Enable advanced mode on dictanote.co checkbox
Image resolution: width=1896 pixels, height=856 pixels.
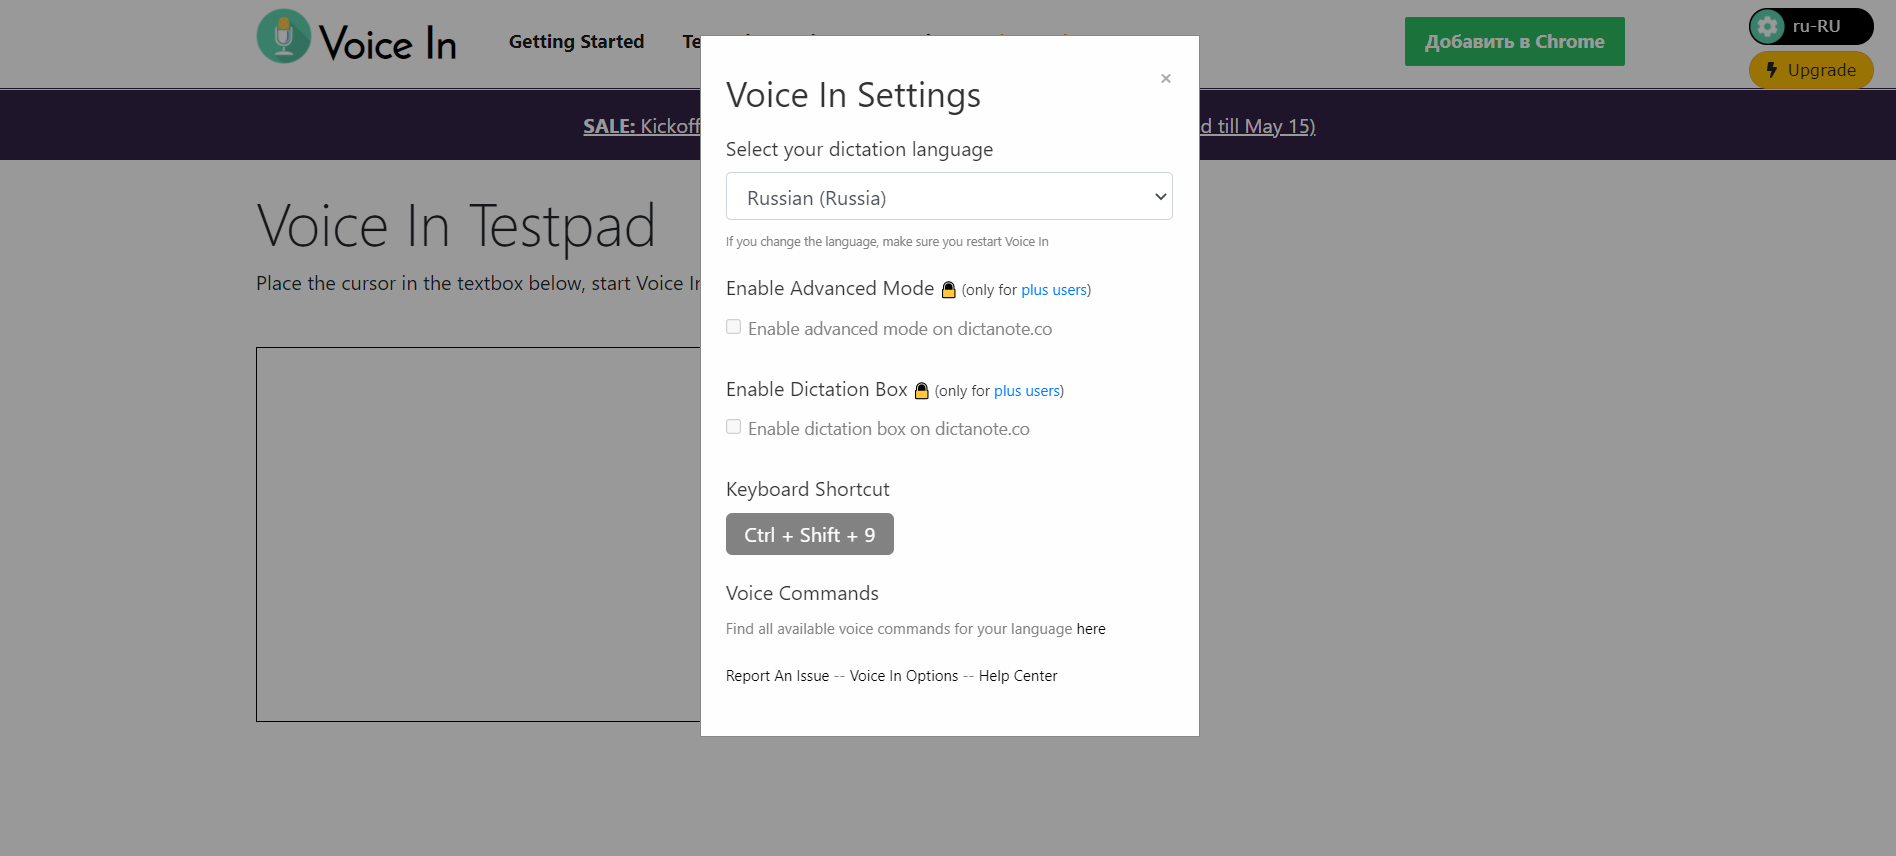click(734, 327)
